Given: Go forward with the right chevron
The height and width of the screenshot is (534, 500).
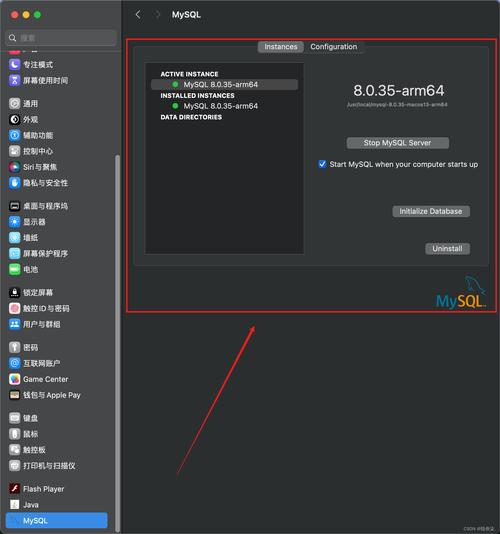Looking at the screenshot, I should click(x=157, y=15).
